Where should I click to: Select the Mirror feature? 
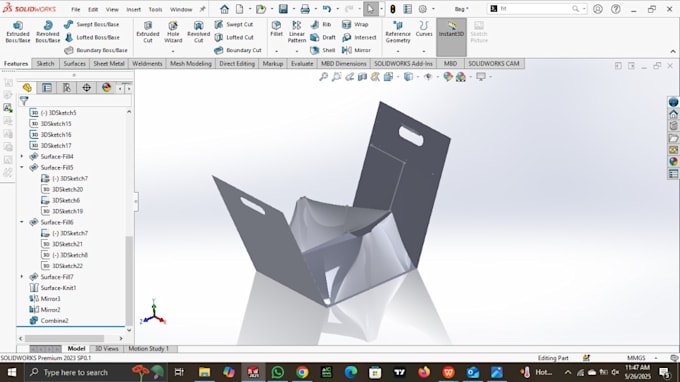click(x=356, y=50)
